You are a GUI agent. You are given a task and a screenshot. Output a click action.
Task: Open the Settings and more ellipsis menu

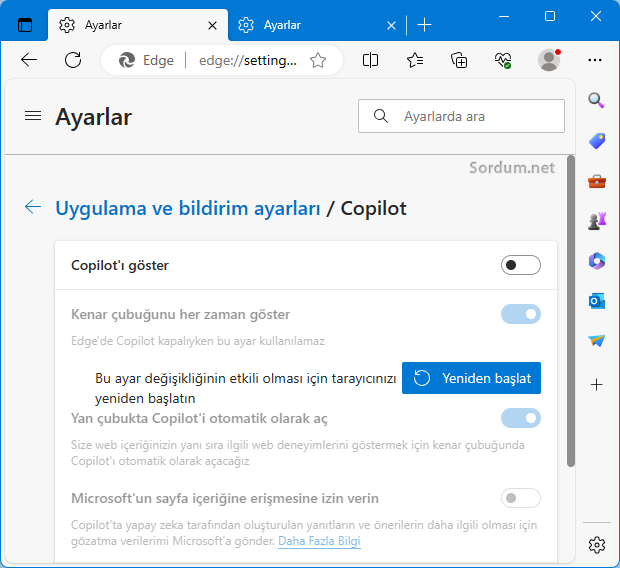point(595,60)
